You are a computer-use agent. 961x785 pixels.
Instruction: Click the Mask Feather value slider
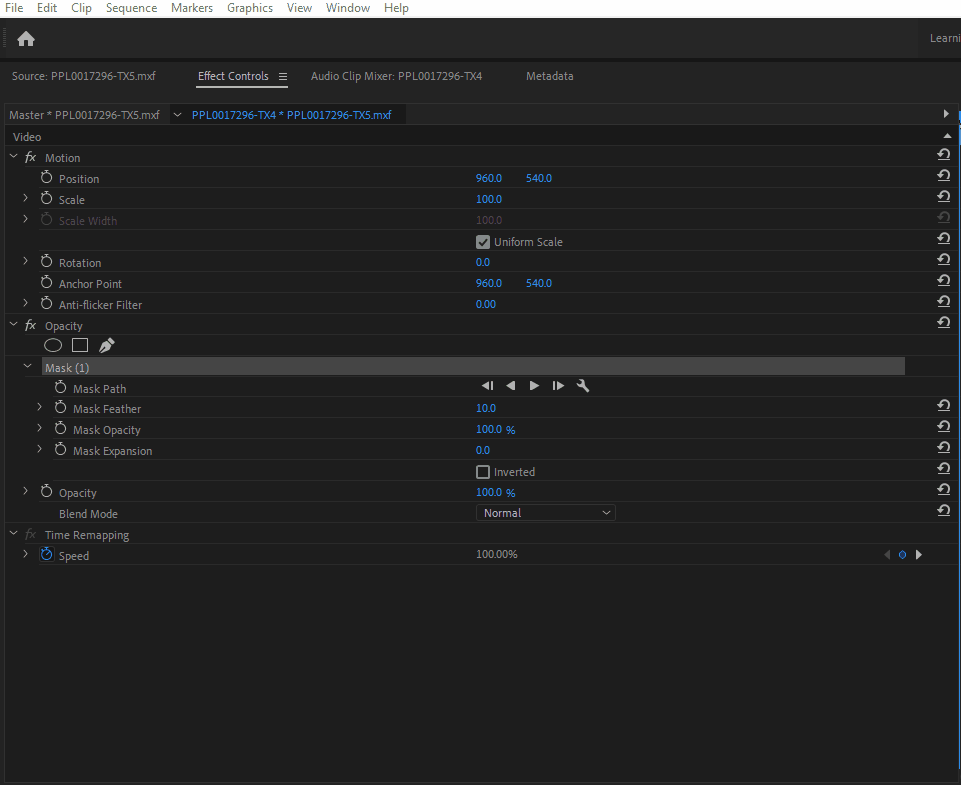[486, 407]
